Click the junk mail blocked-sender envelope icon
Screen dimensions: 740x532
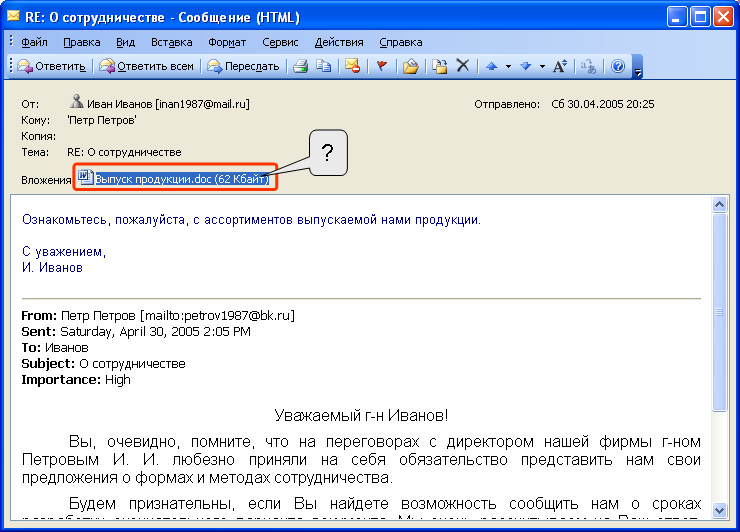[353, 66]
